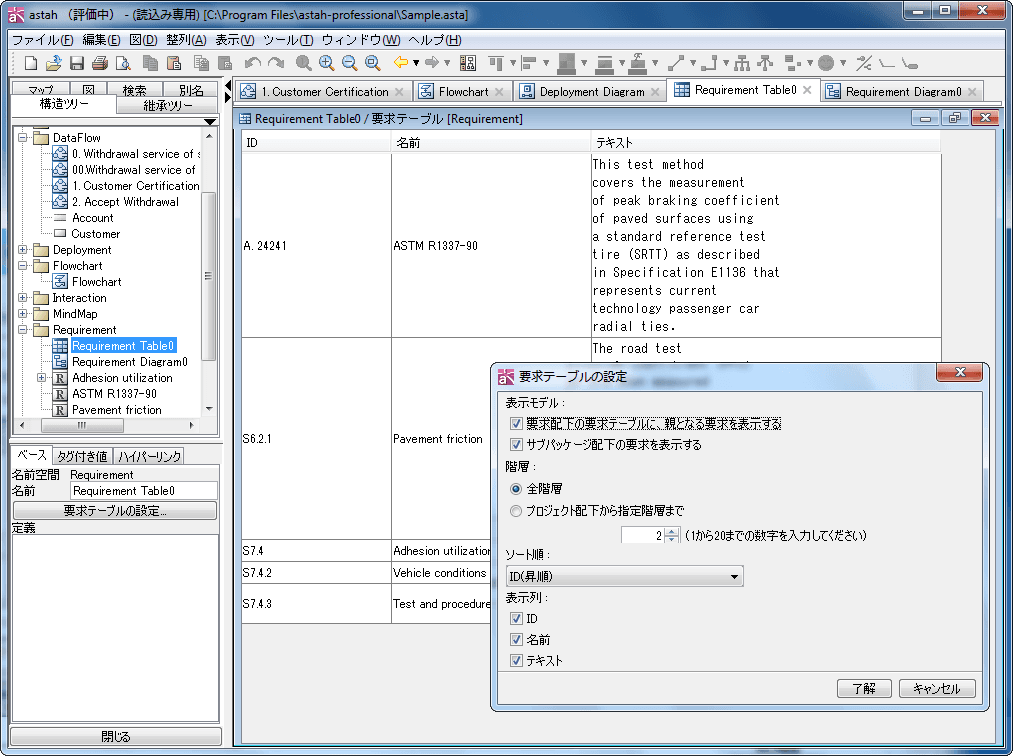Collapse the Requirement folder node

(23, 330)
